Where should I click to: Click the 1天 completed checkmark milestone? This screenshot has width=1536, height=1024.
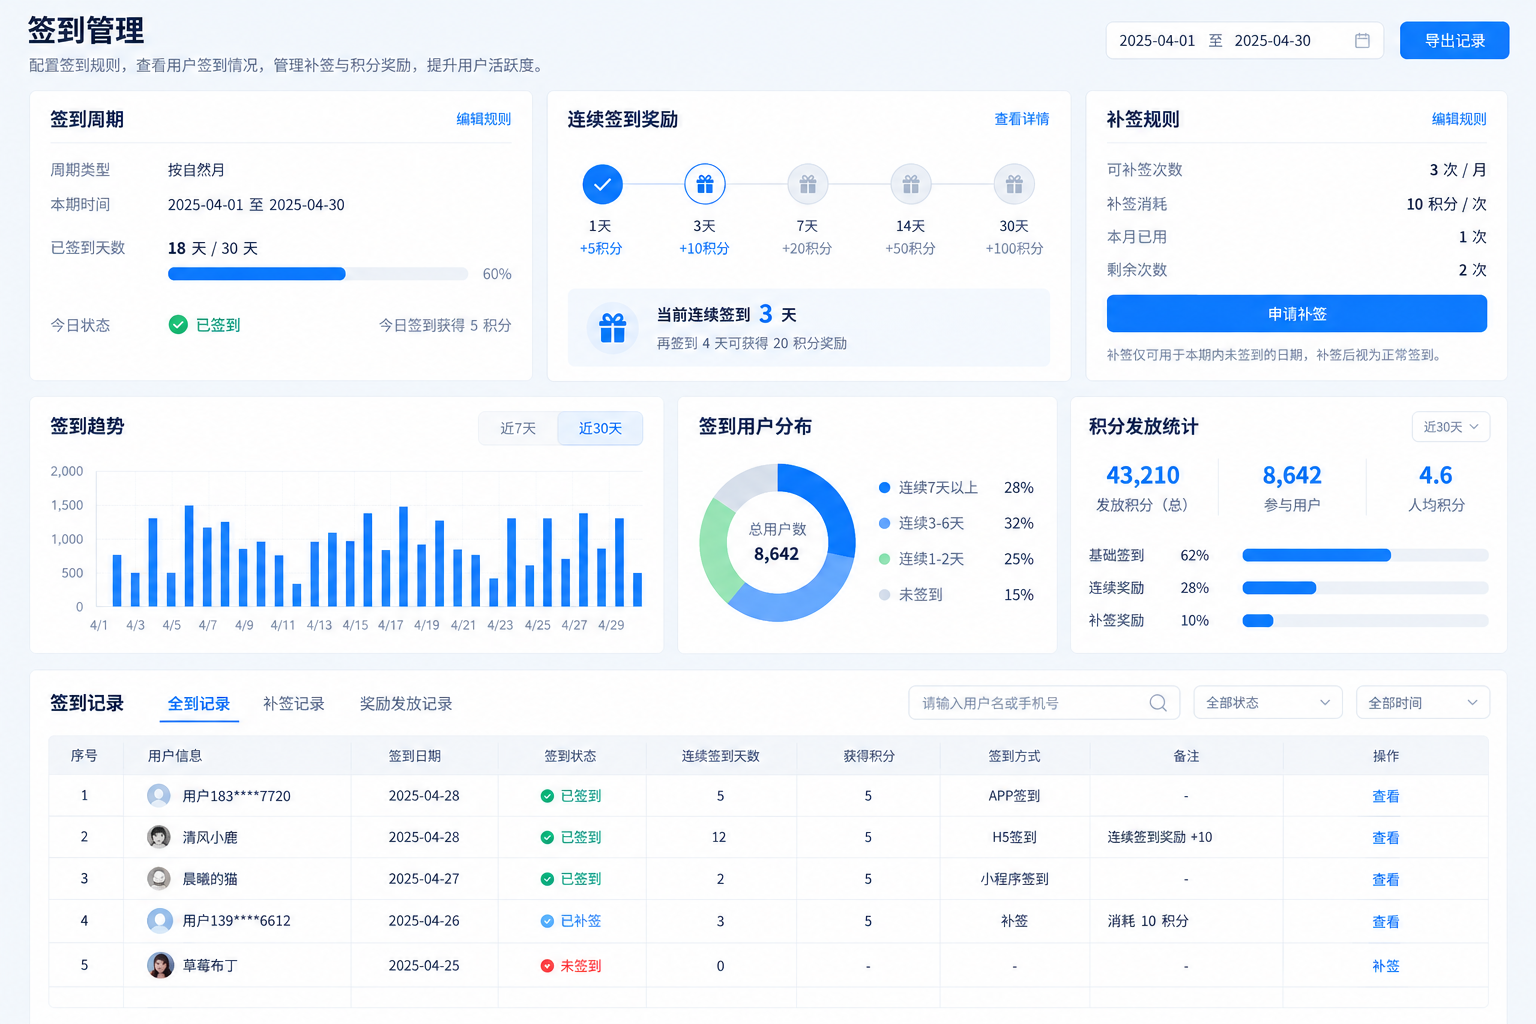[603, 184]
